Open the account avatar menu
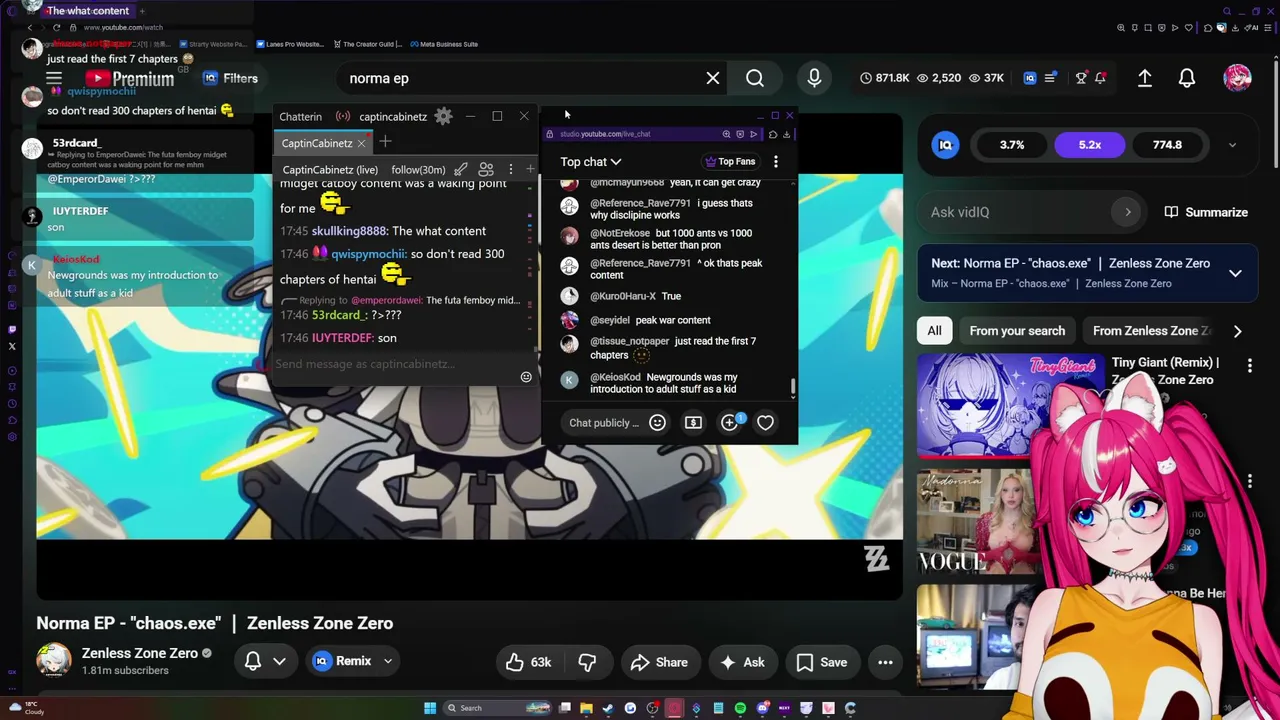Image resolution: width=1280 pixels, height=720 pixels. [1237, 78]
